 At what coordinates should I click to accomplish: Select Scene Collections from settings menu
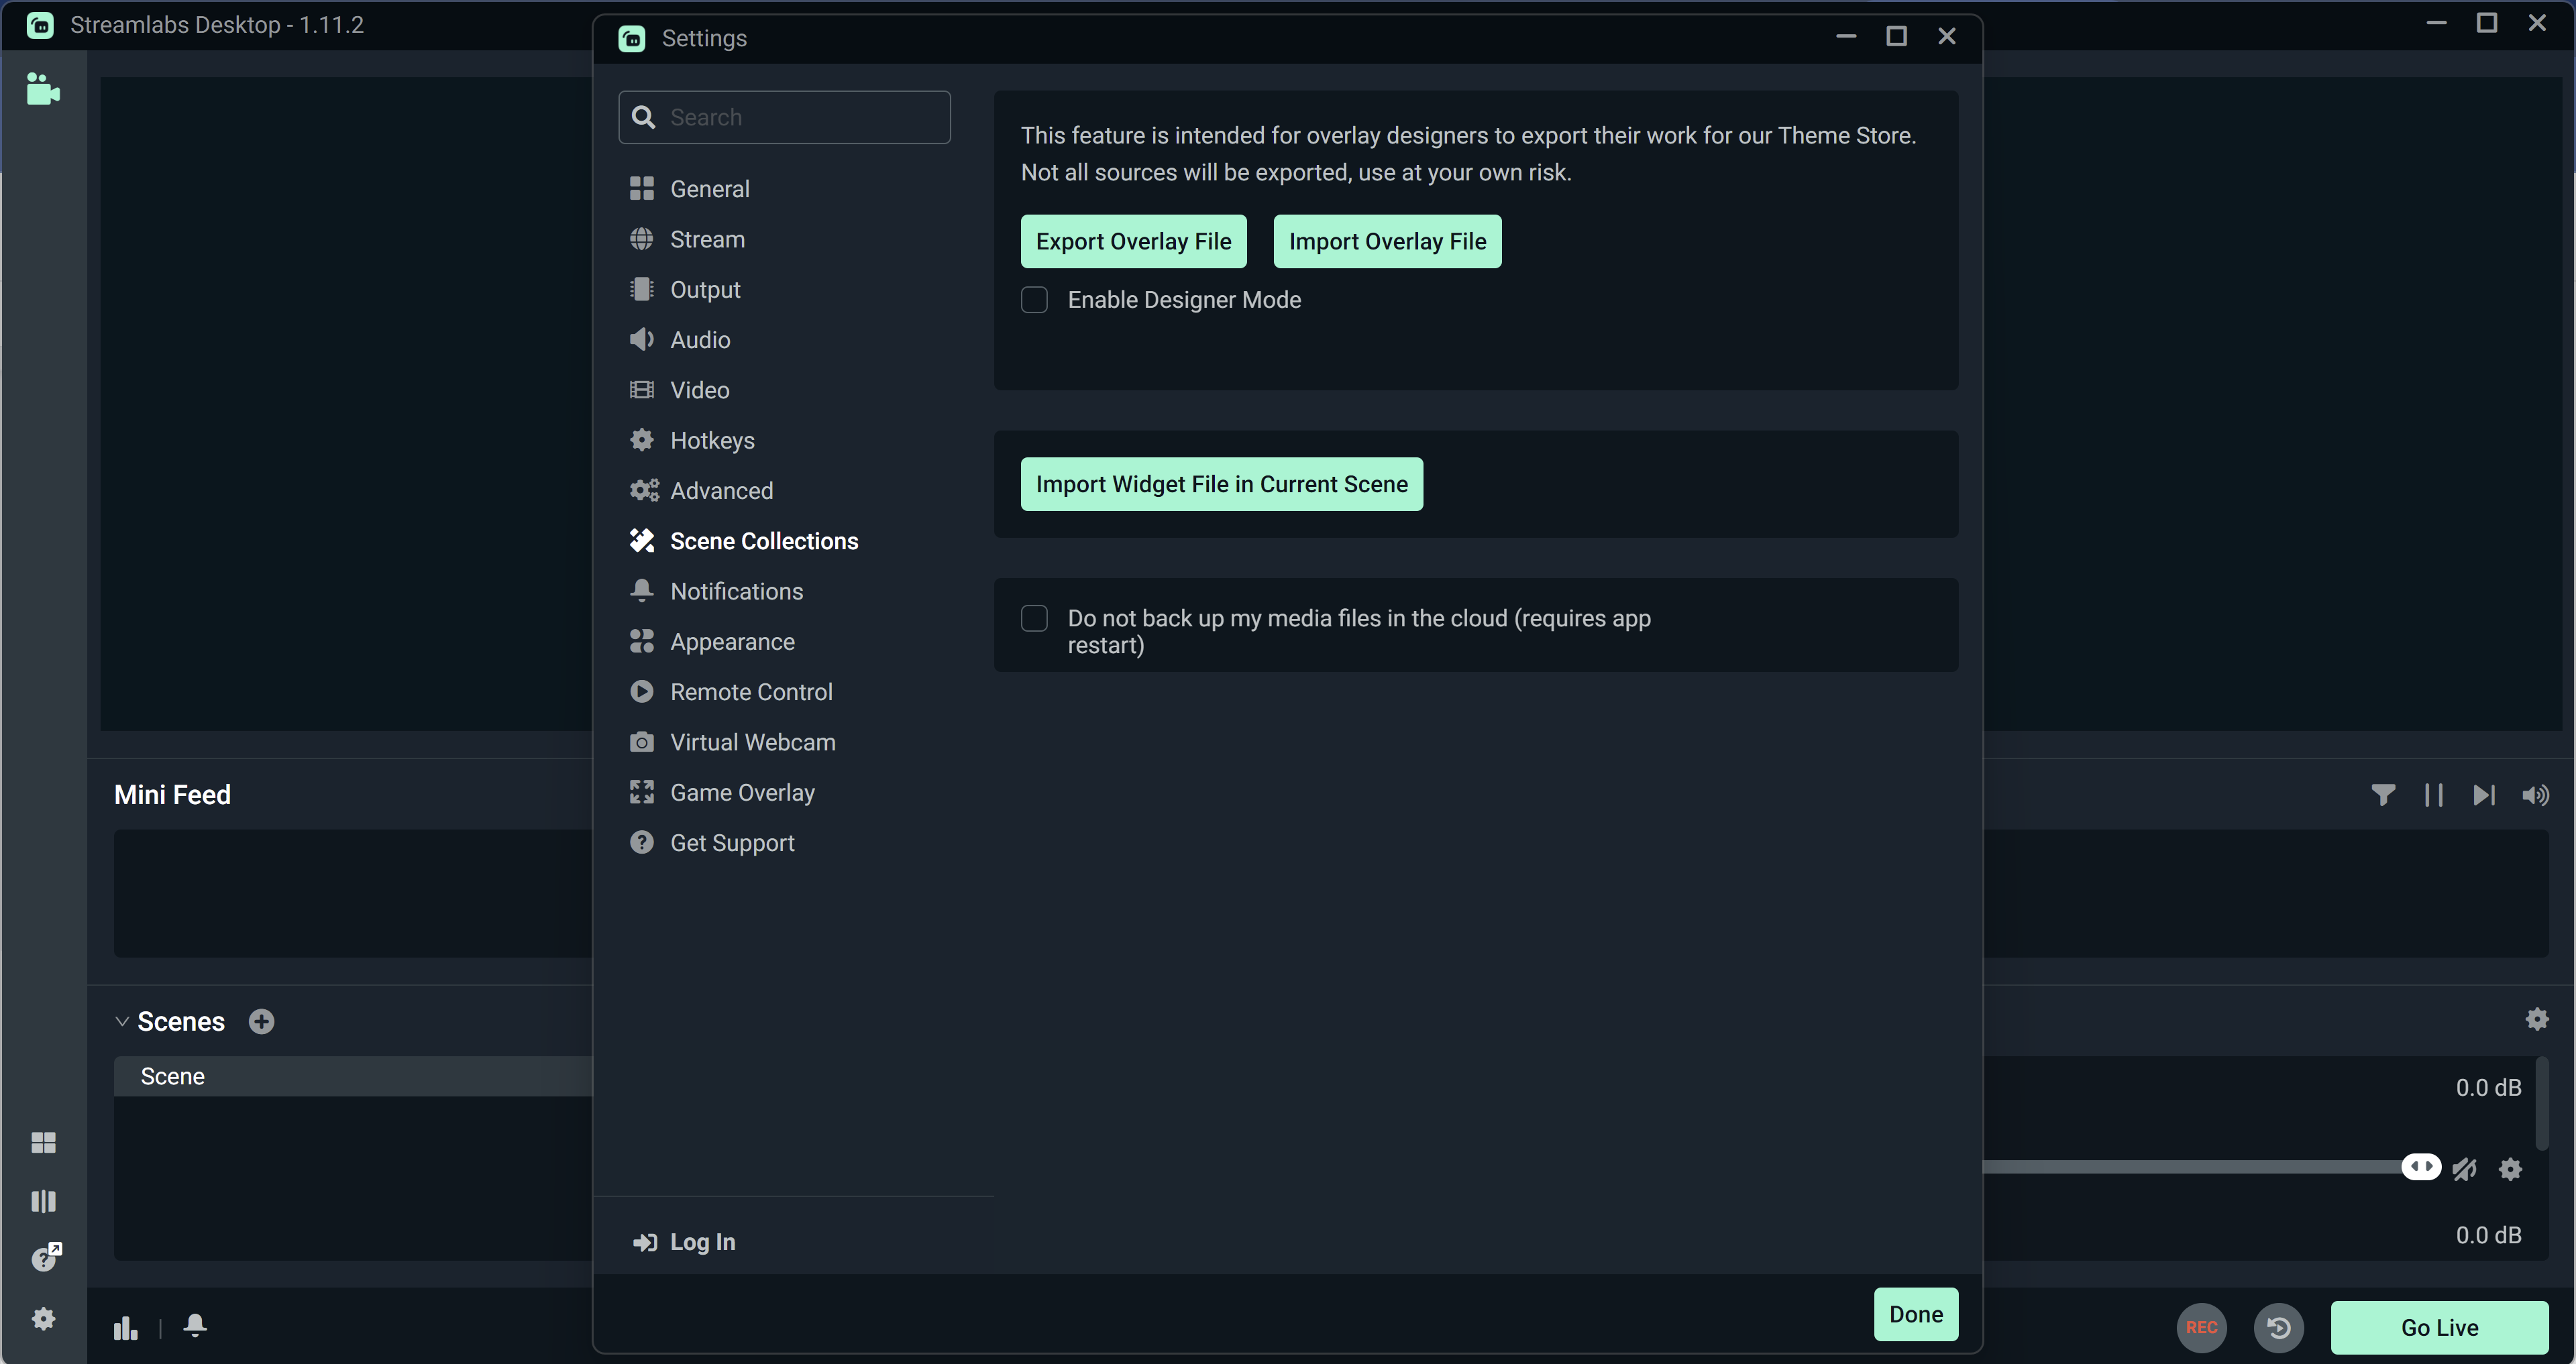(x=763, y=540)
